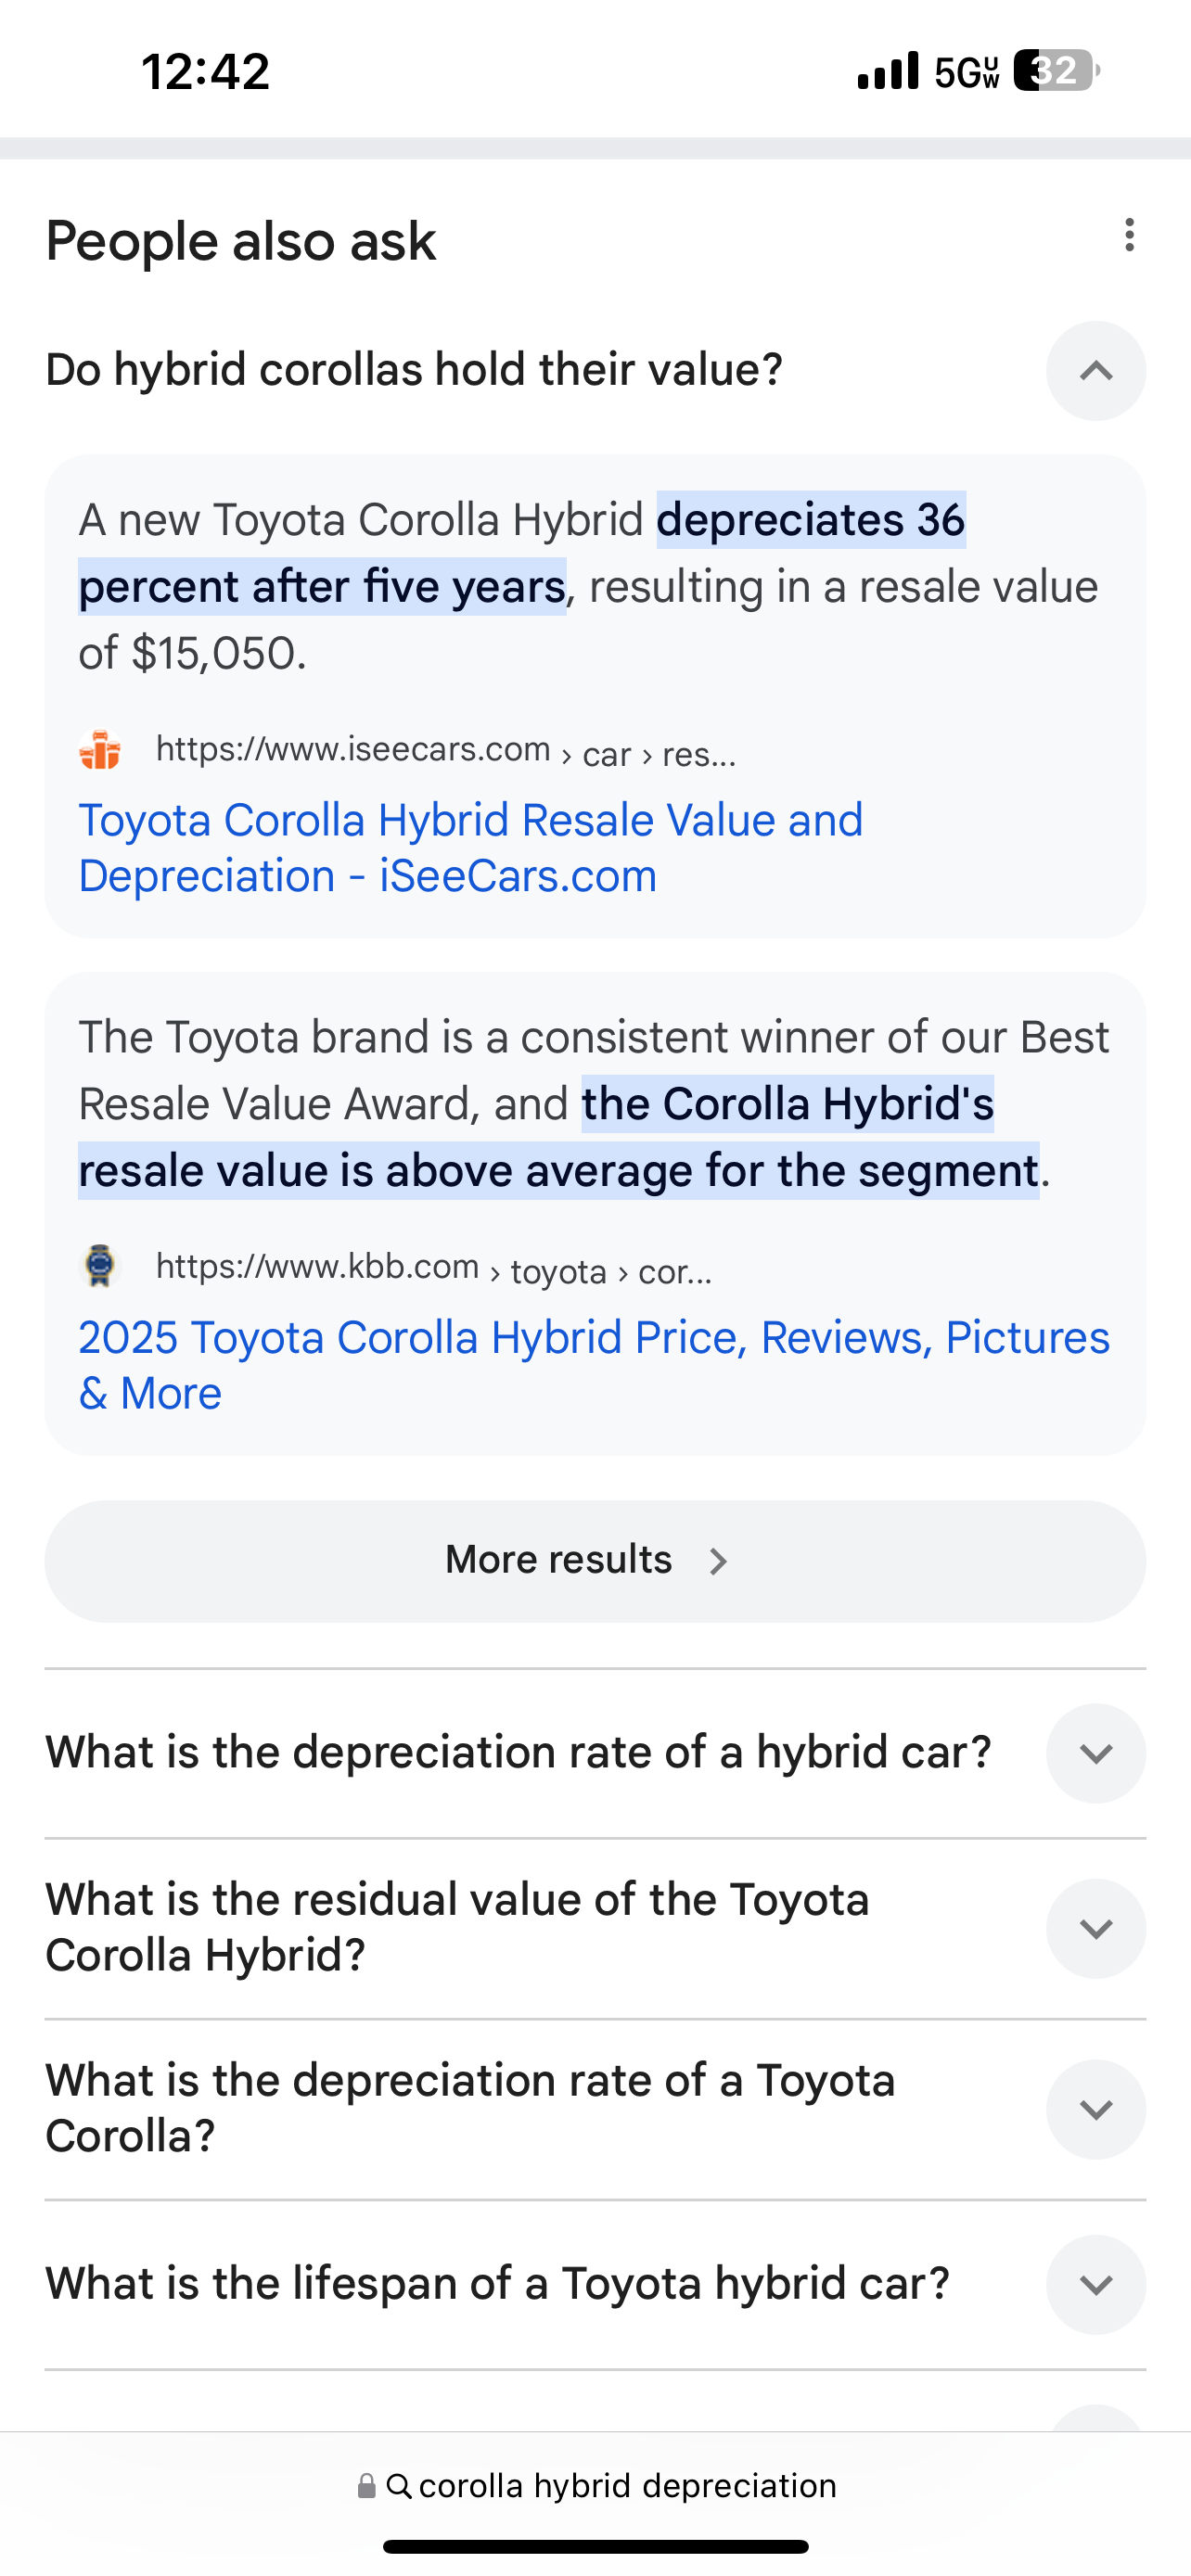
Task: Tap the iSeeCars favicon icon
Action: 100,750
